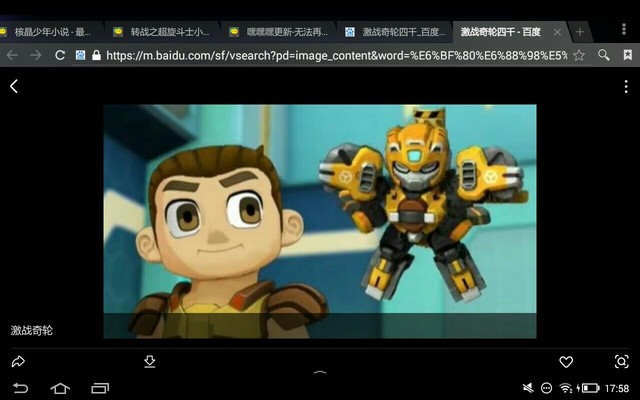The width and height of the screenshot is (640, 400).
Task: Share the image with arrow icon
Action: tap(18, 361)
